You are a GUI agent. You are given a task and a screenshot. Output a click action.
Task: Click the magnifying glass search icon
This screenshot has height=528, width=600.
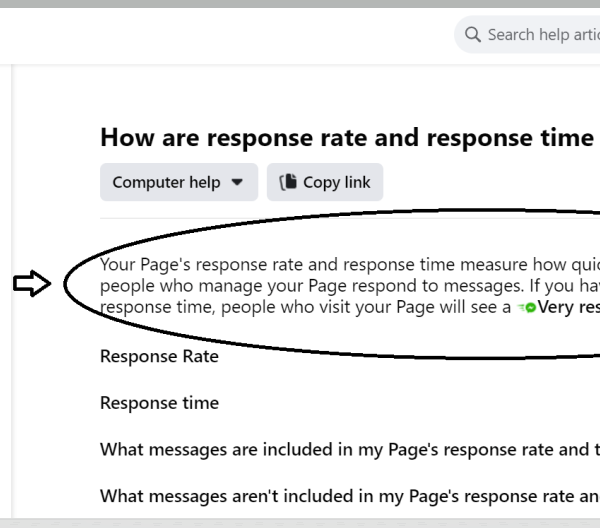point(473,34)
